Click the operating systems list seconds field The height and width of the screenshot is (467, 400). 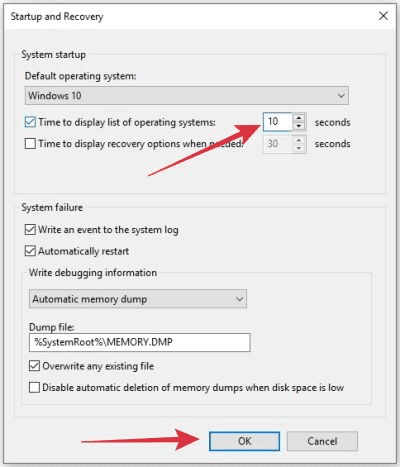click(x=278, y=122)
